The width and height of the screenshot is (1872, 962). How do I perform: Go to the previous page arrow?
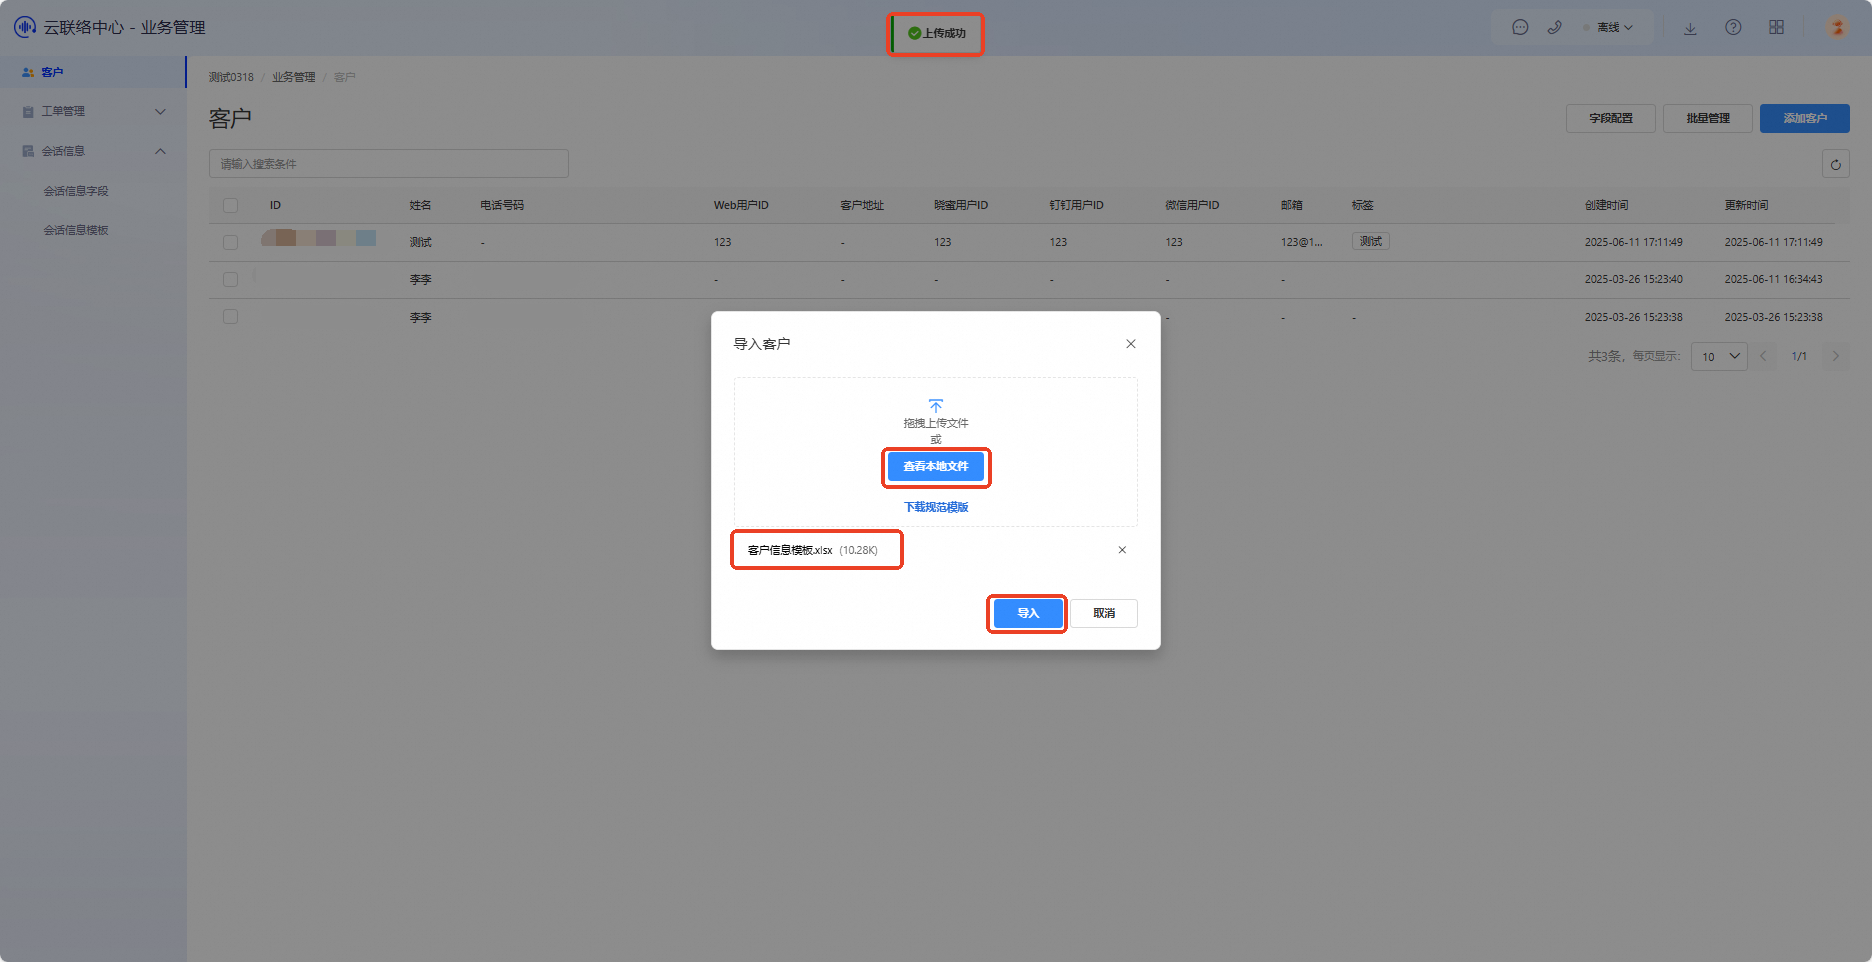(1763, 356)
